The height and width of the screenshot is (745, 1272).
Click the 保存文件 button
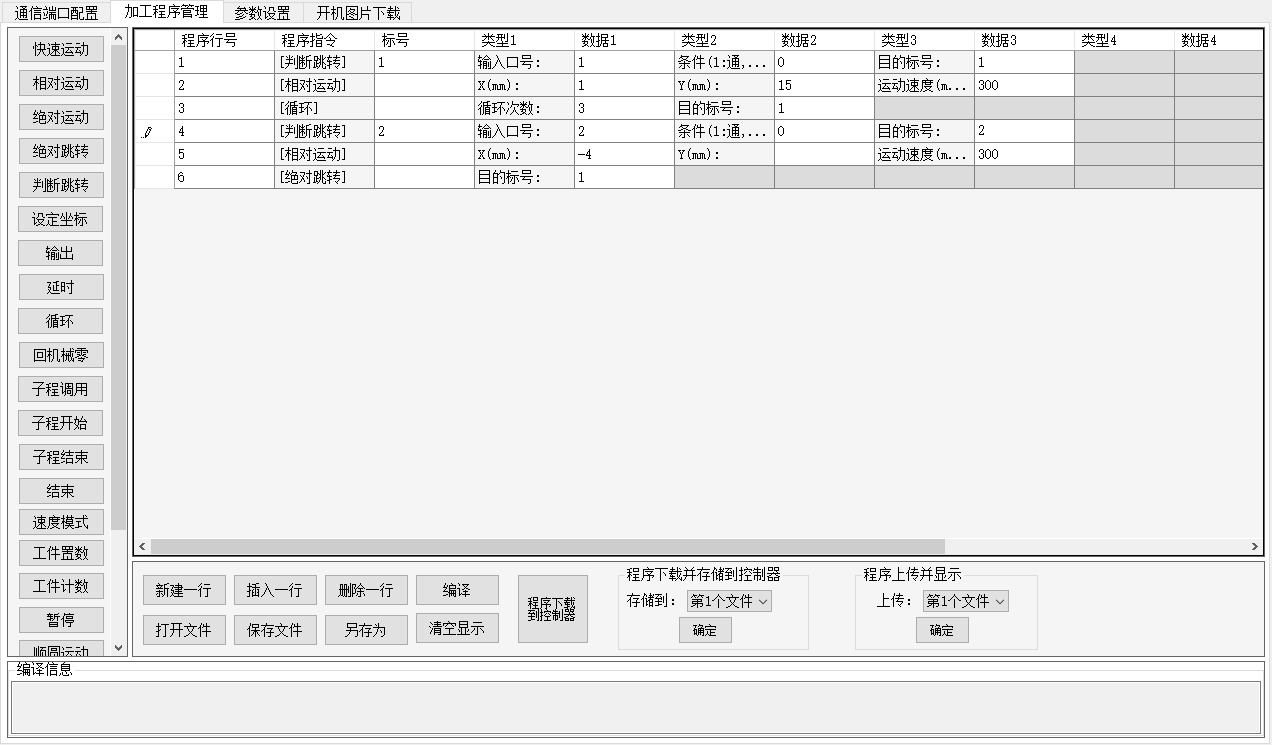[275, 629]
